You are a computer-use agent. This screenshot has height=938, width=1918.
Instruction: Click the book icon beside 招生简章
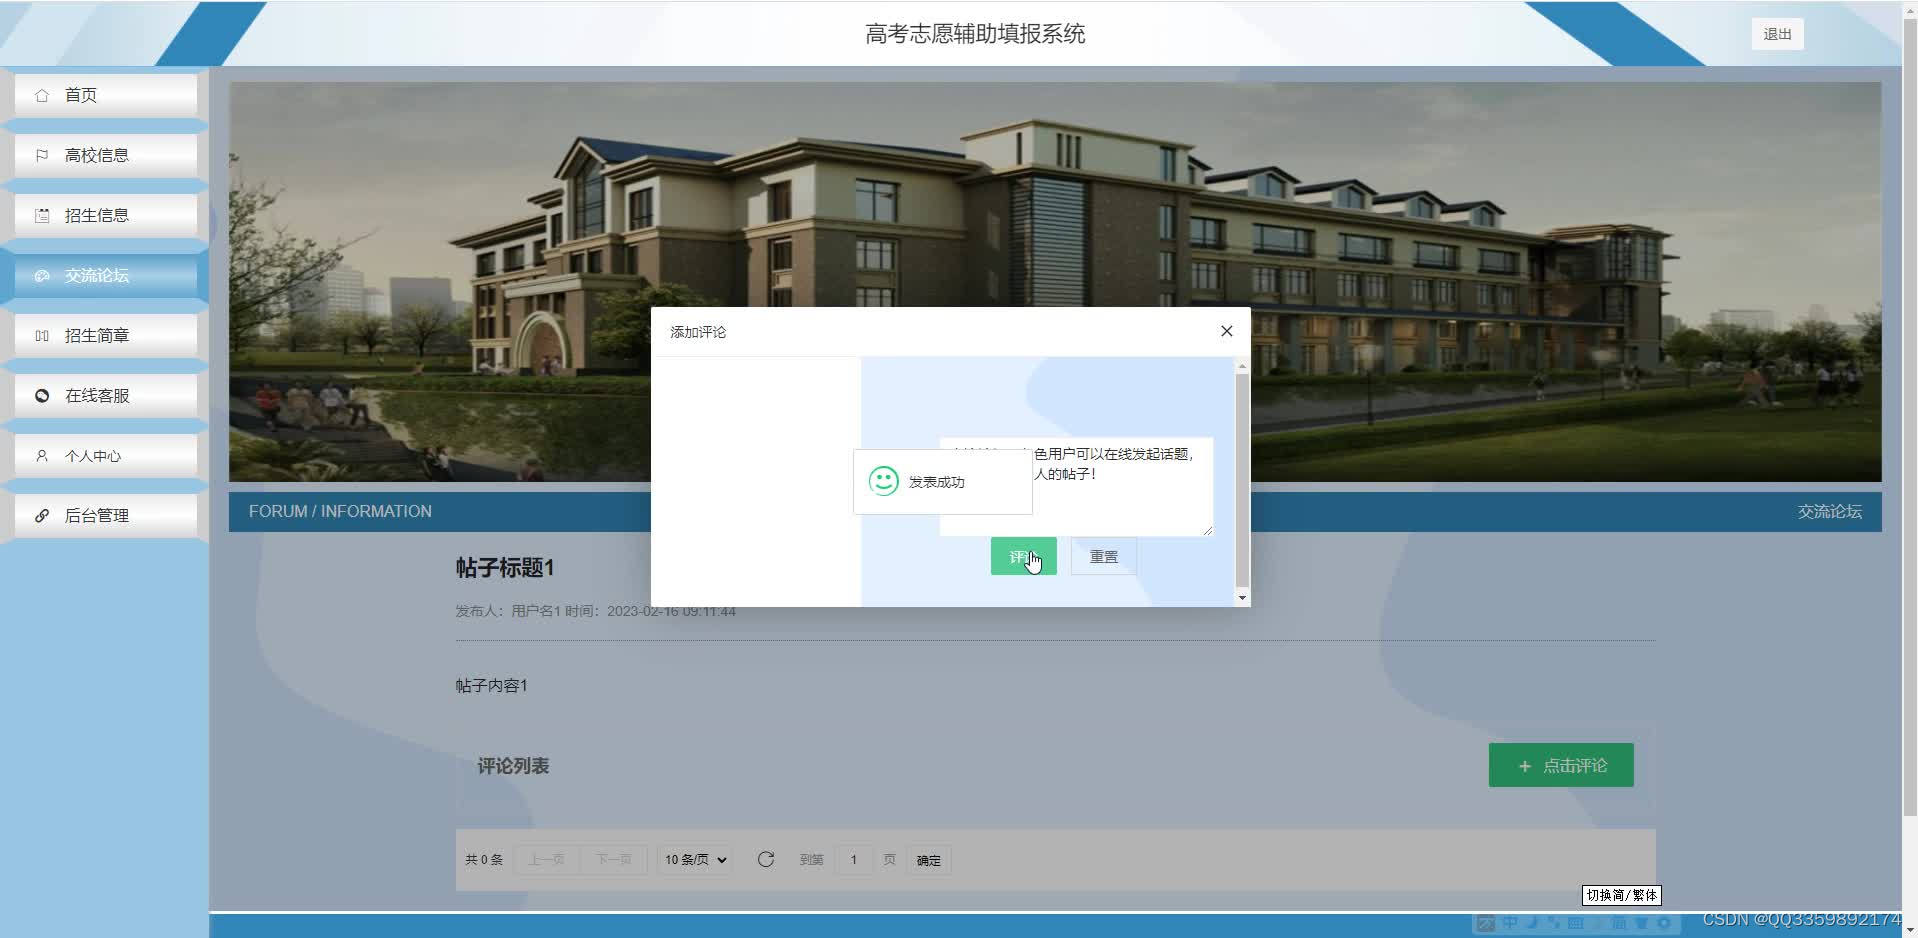tap(42, 336)
